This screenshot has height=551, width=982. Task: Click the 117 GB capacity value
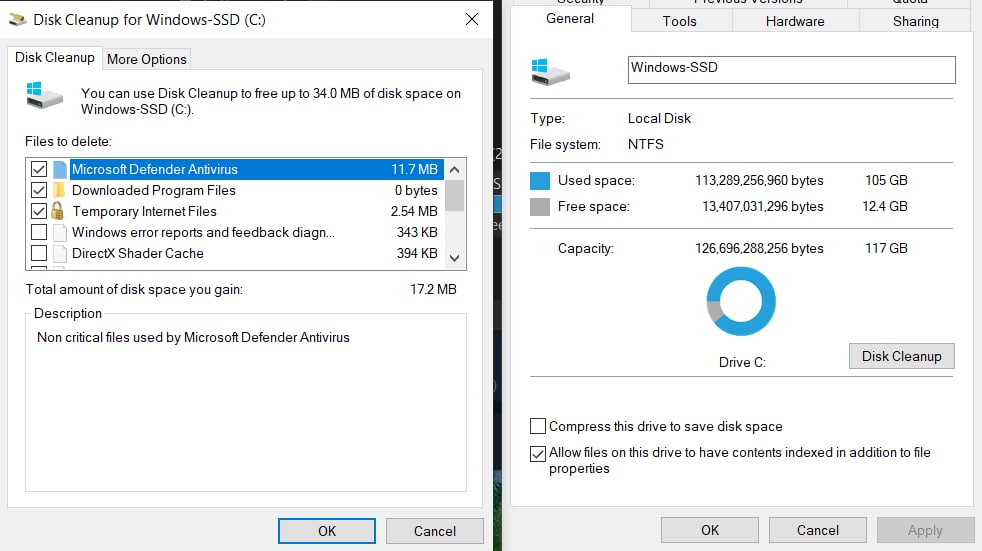click(x=886, y=249)
